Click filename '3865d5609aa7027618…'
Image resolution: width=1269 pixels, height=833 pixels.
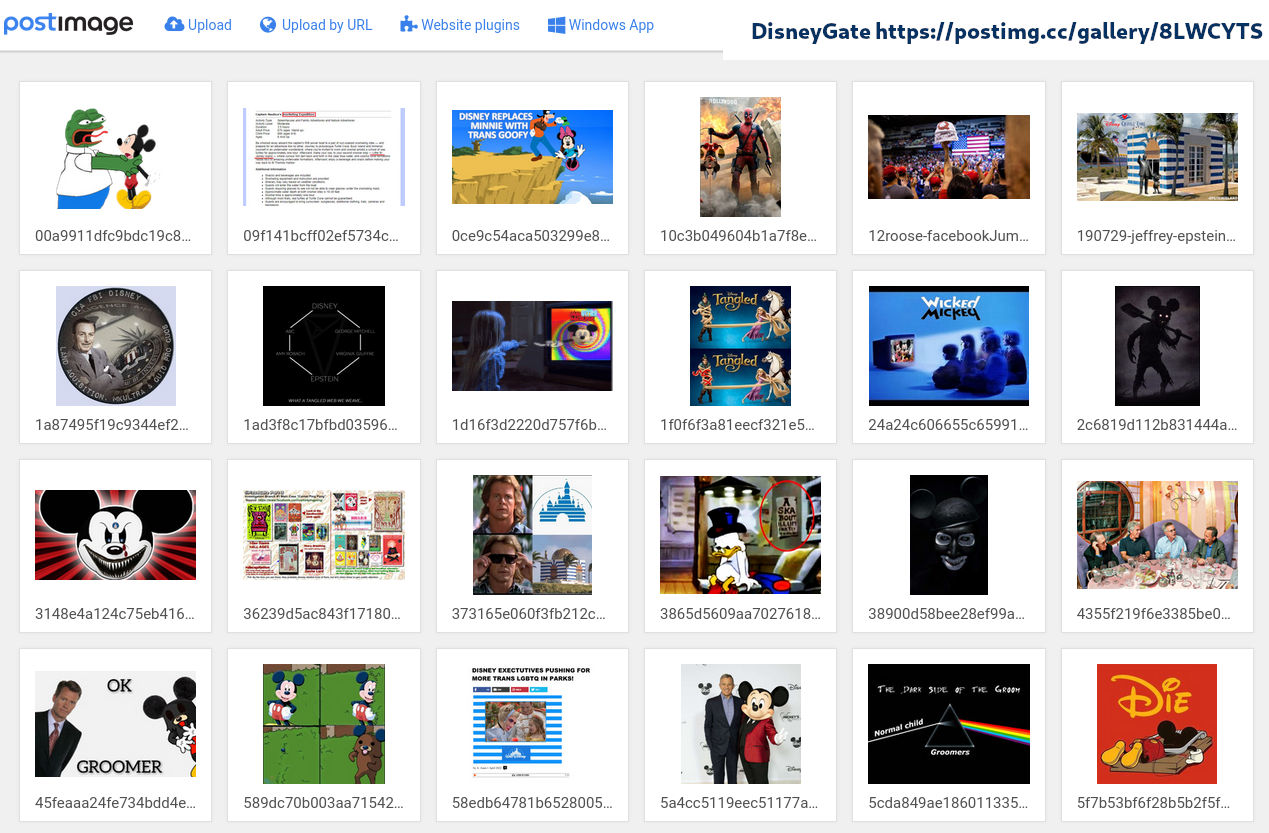pos(739,614)
